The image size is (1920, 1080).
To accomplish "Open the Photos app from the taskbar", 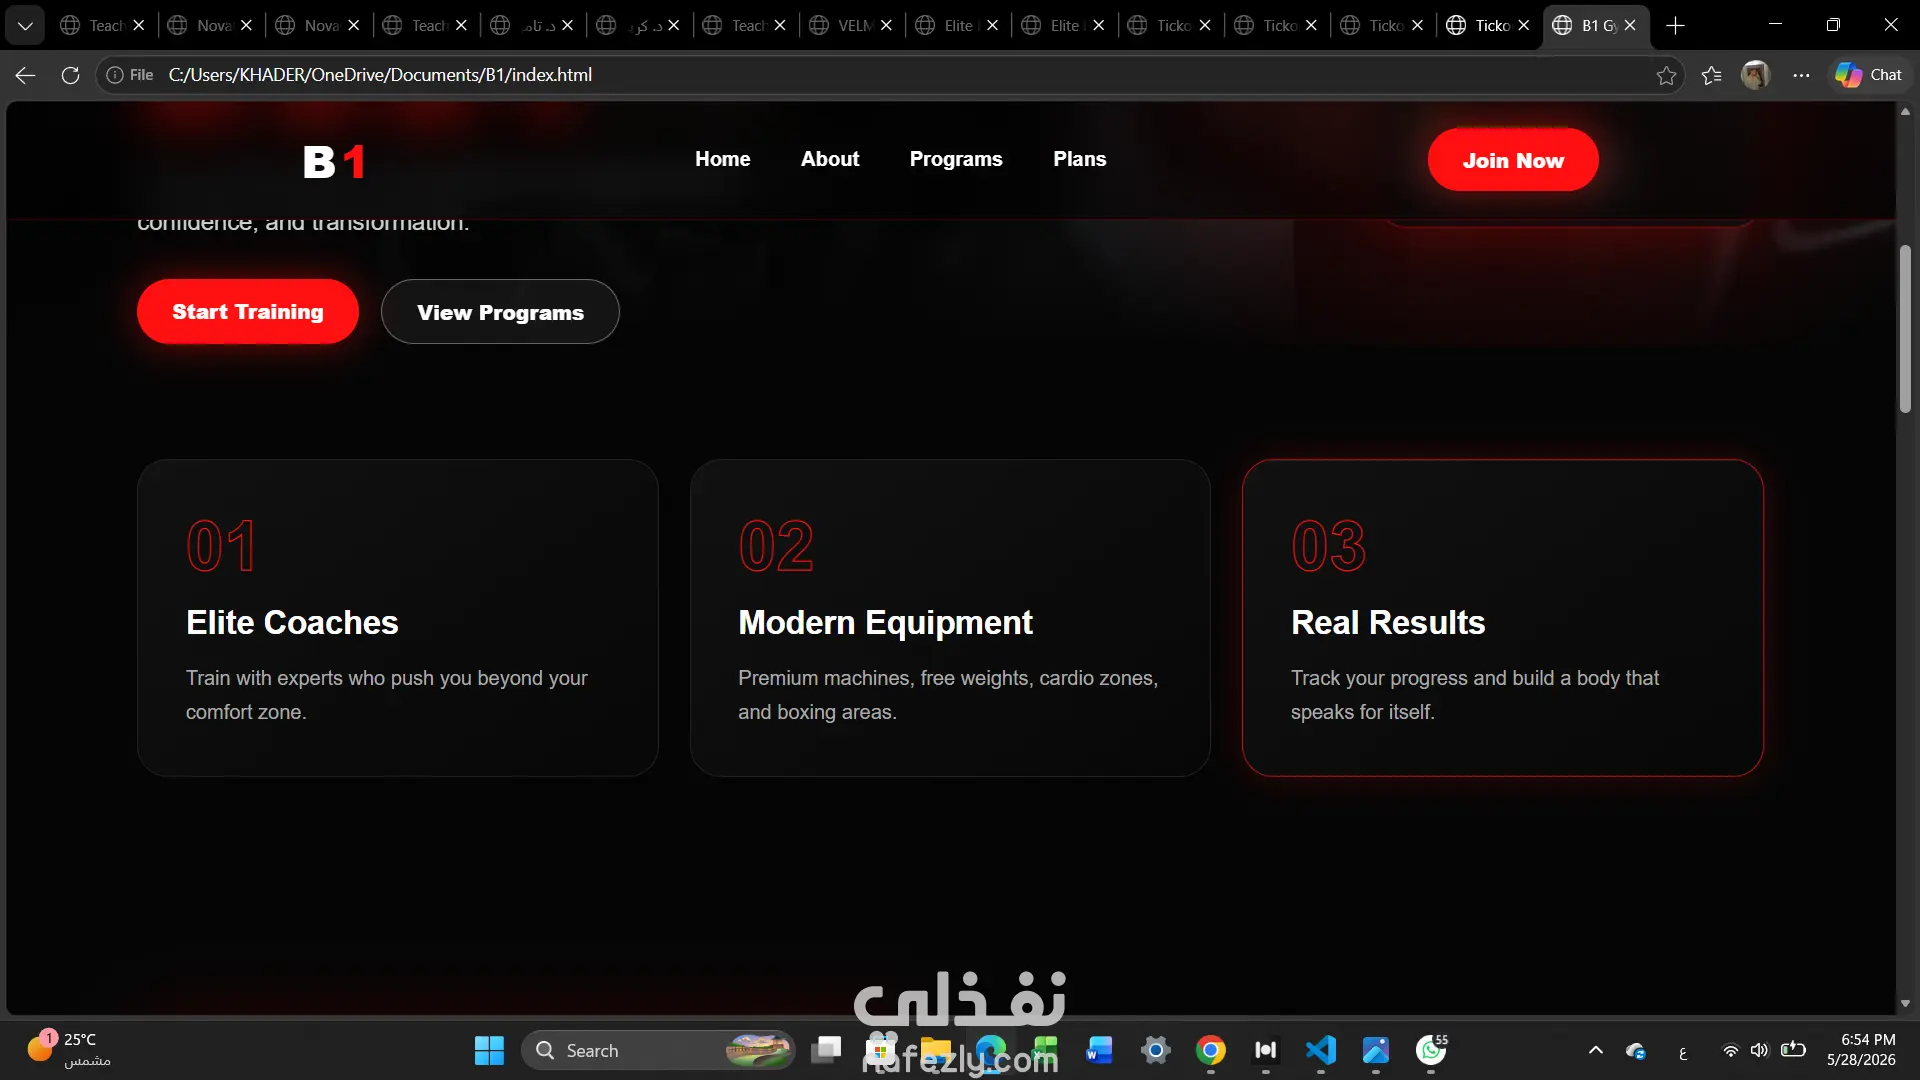I will coord(1376,1050).
